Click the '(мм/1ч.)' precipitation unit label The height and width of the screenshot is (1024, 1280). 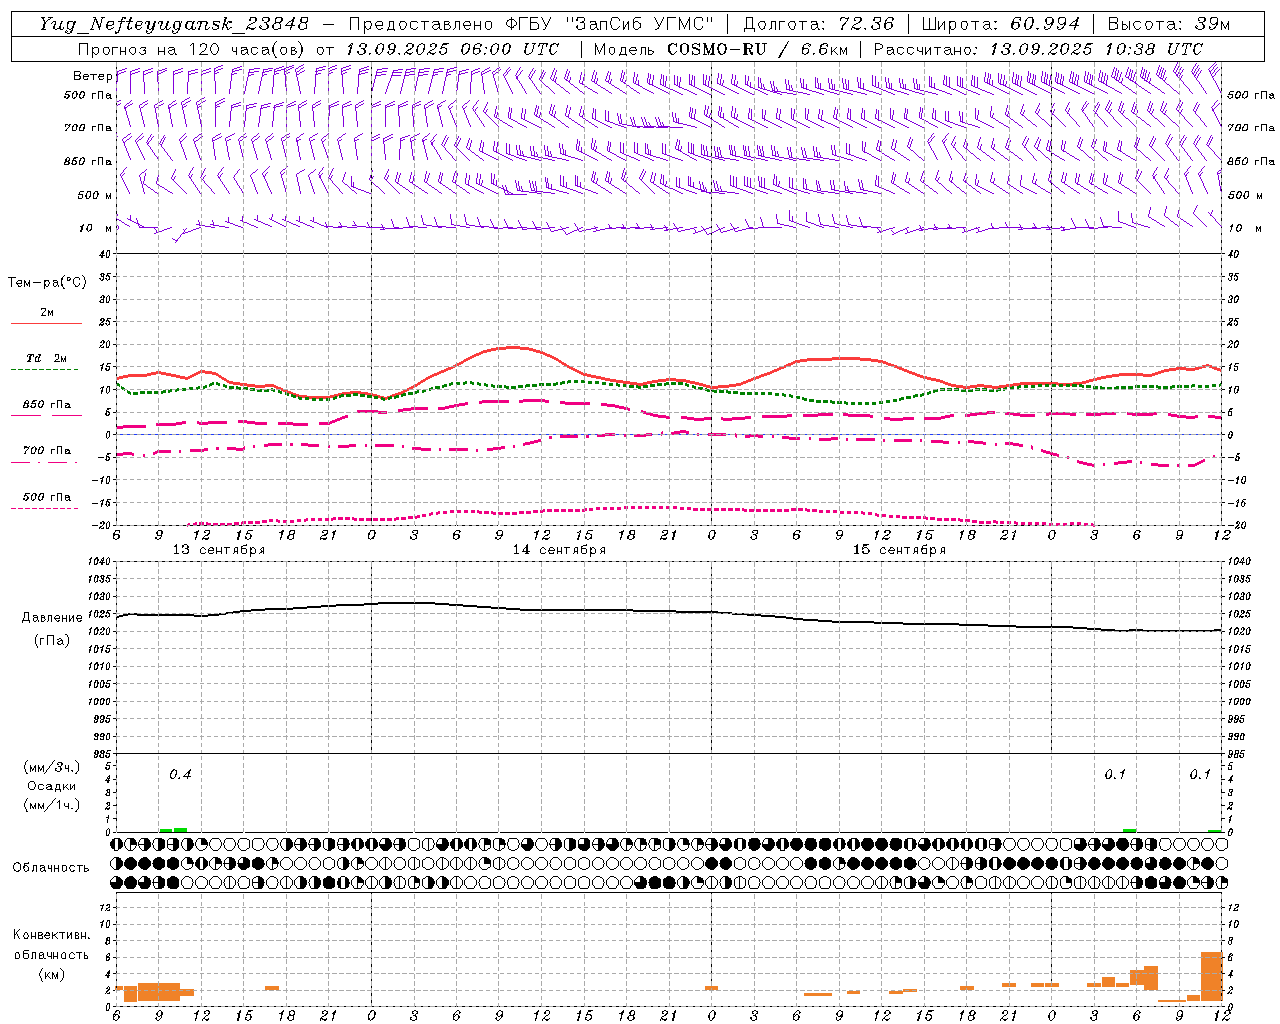coord(52,805)
